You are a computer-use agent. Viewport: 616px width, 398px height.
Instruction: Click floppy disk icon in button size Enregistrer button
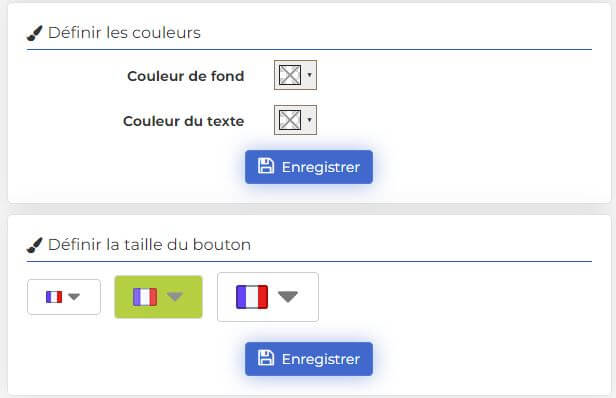266,358
